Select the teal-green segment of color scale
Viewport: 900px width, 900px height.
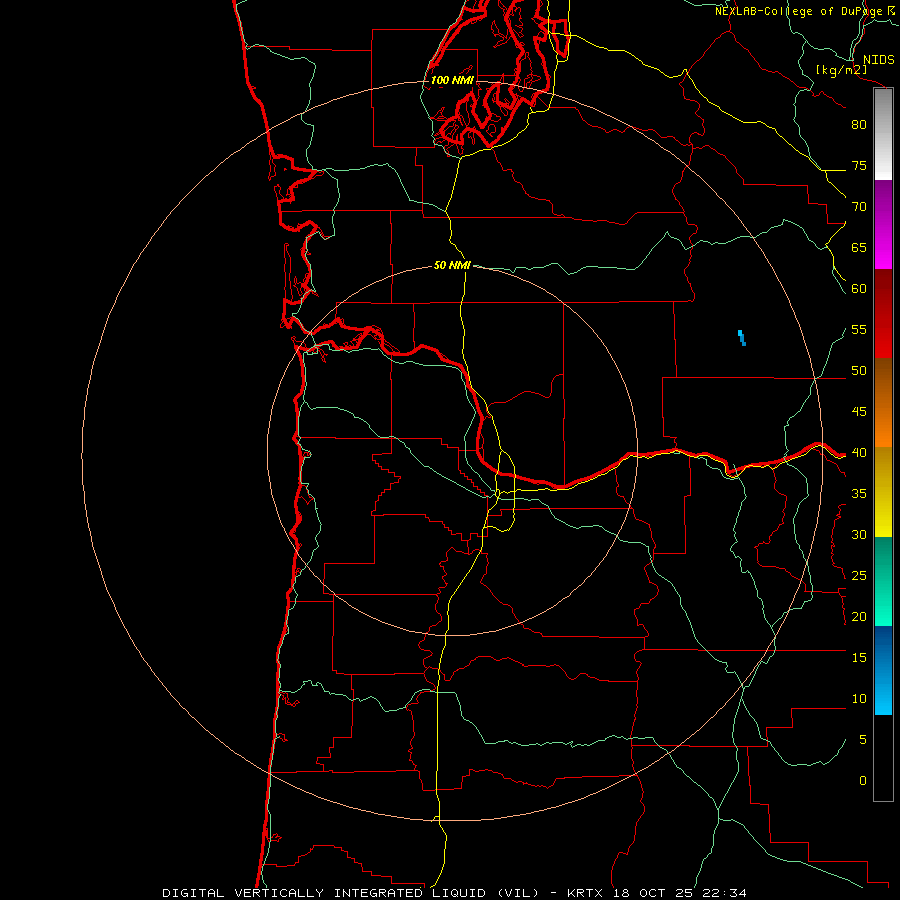pyautogui.click(x=883, y=581)
